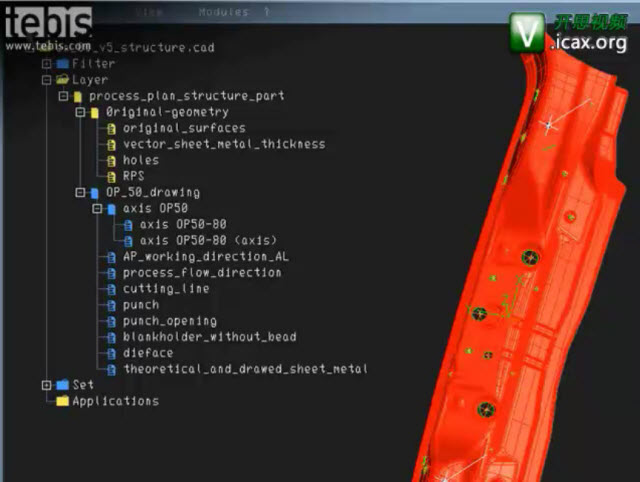Image resolution: width=640 pixels, height=482 pixels.
Task: Click the Set folder icon
Action: (x=62, y=384)
